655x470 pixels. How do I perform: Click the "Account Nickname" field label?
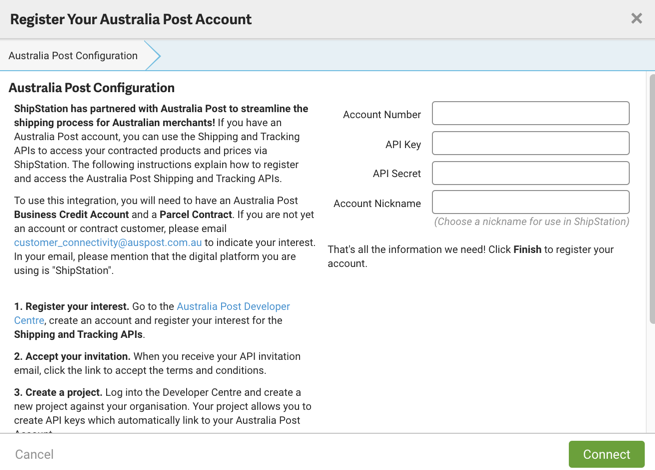click(377, 203)
